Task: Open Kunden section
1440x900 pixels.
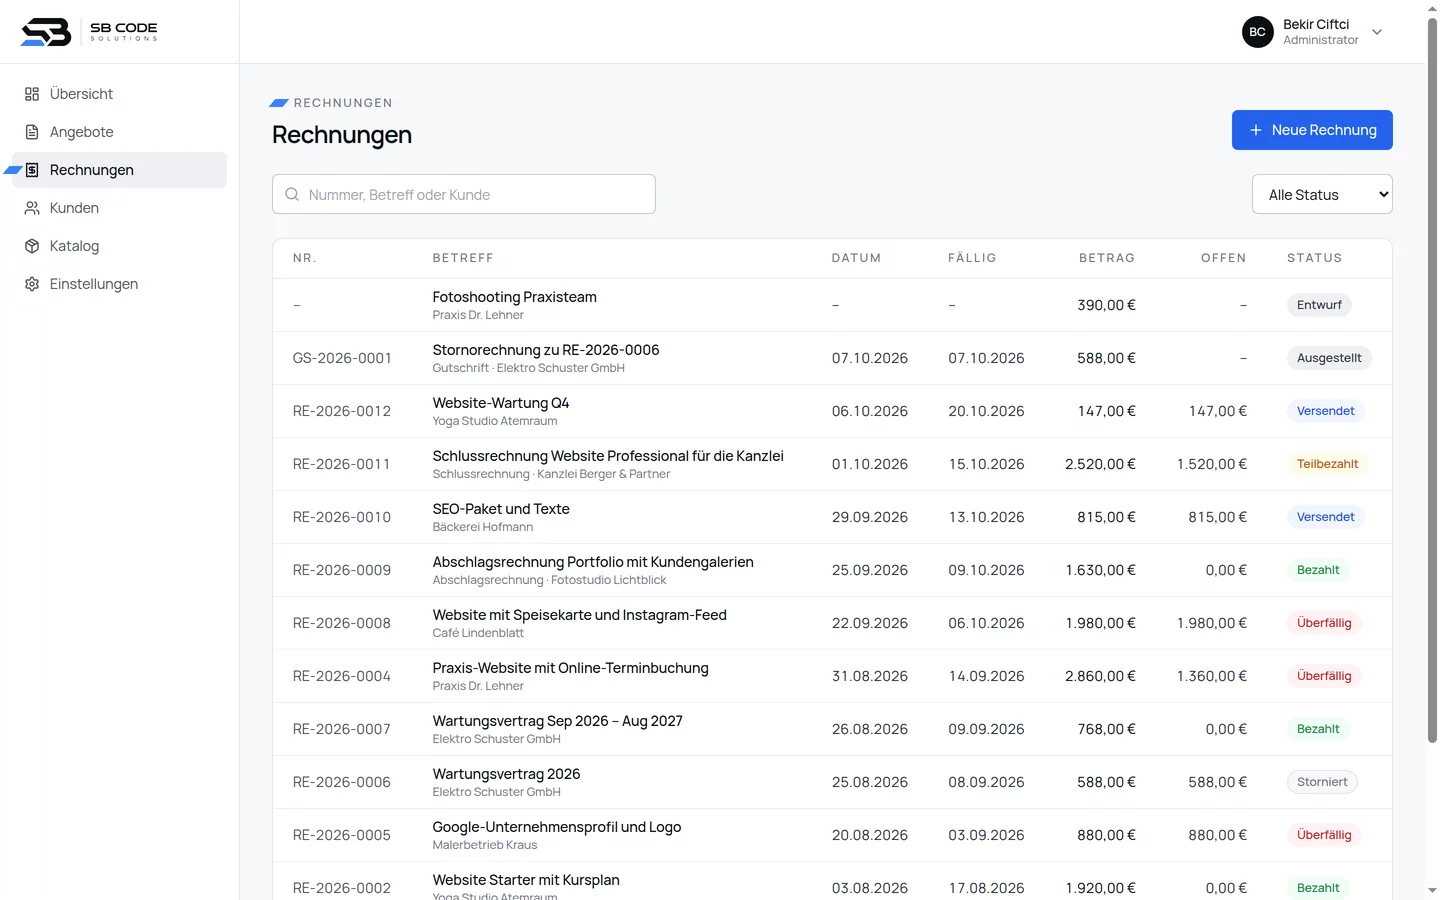Action: (120, 208)
